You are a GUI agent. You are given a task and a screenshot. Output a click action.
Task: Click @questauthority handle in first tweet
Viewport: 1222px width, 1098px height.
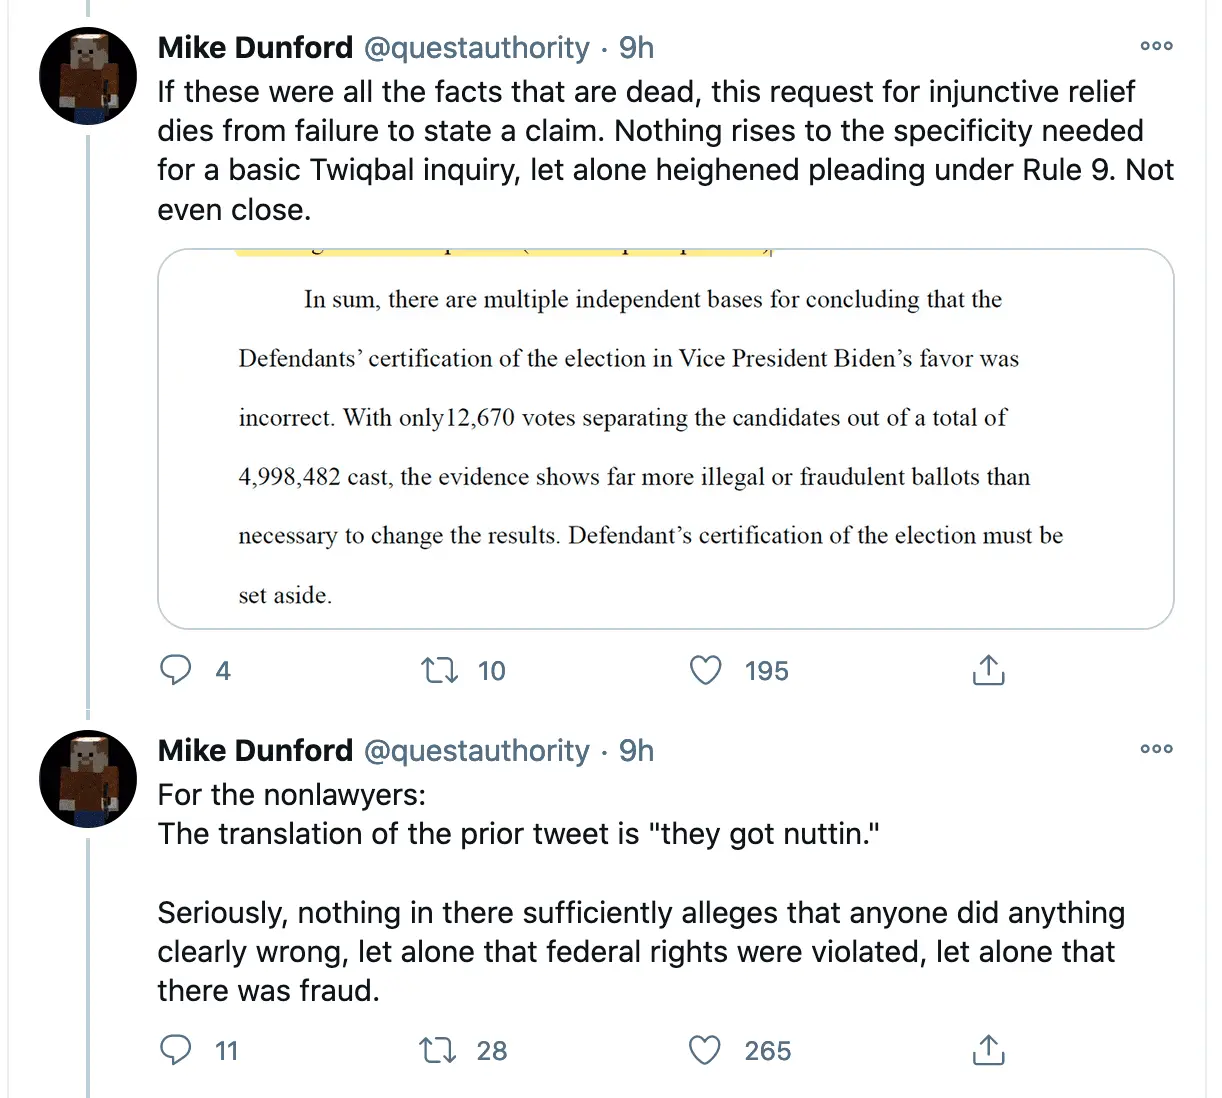tap(476, 48)
